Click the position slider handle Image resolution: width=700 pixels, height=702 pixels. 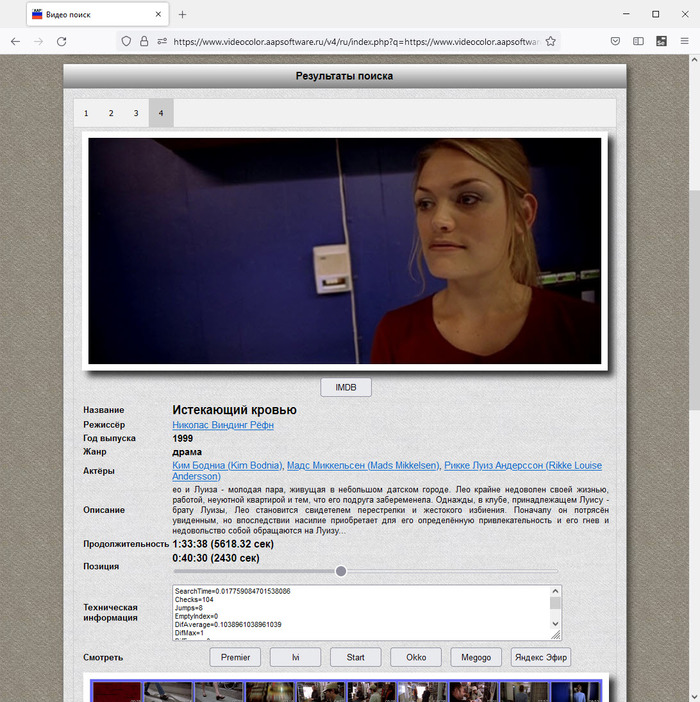[x=341, y=571]
